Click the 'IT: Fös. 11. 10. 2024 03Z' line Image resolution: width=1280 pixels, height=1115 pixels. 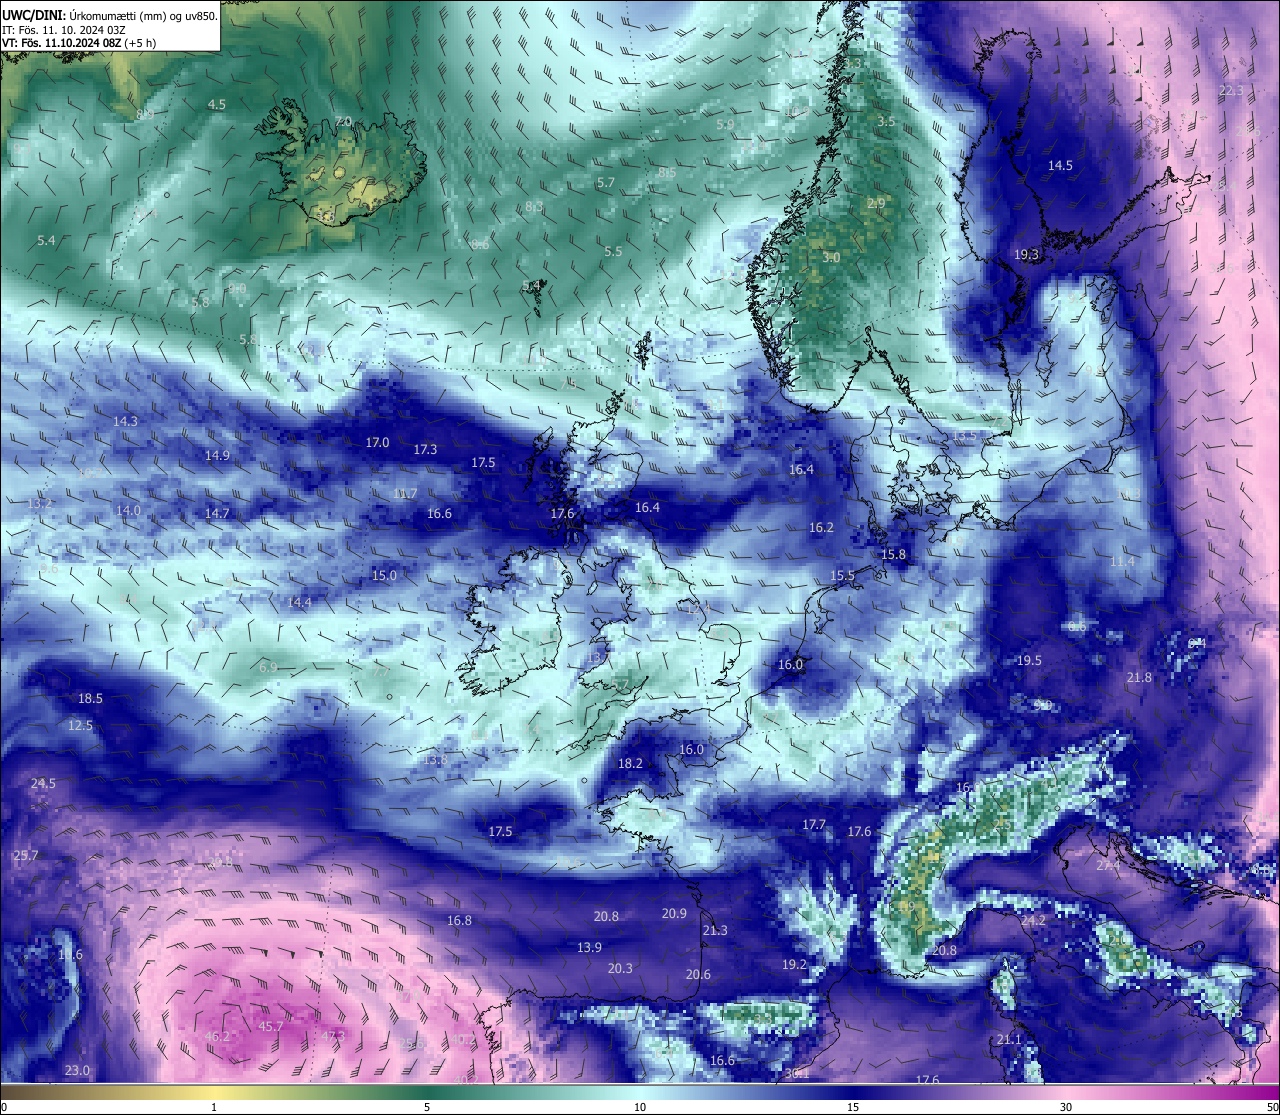tap(64, 30)
